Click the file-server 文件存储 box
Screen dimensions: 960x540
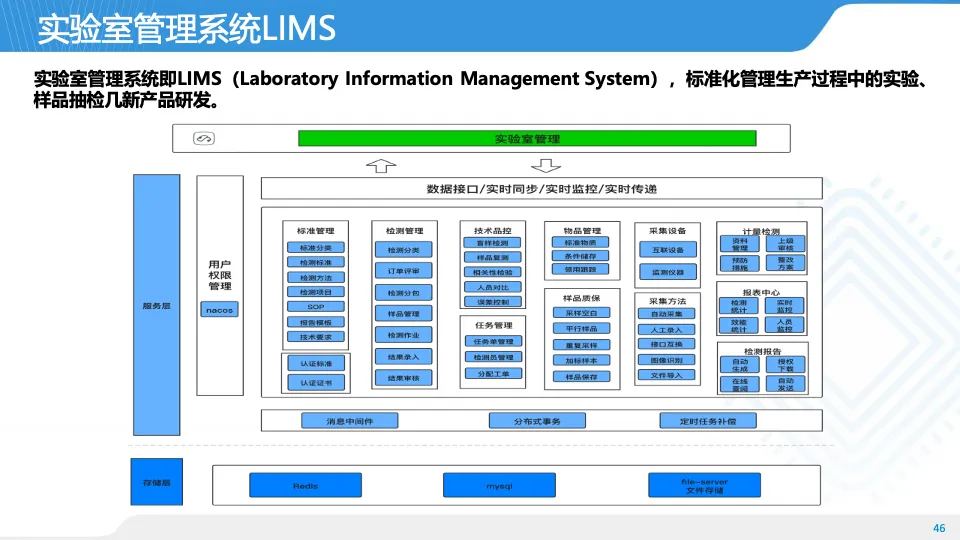704,485
